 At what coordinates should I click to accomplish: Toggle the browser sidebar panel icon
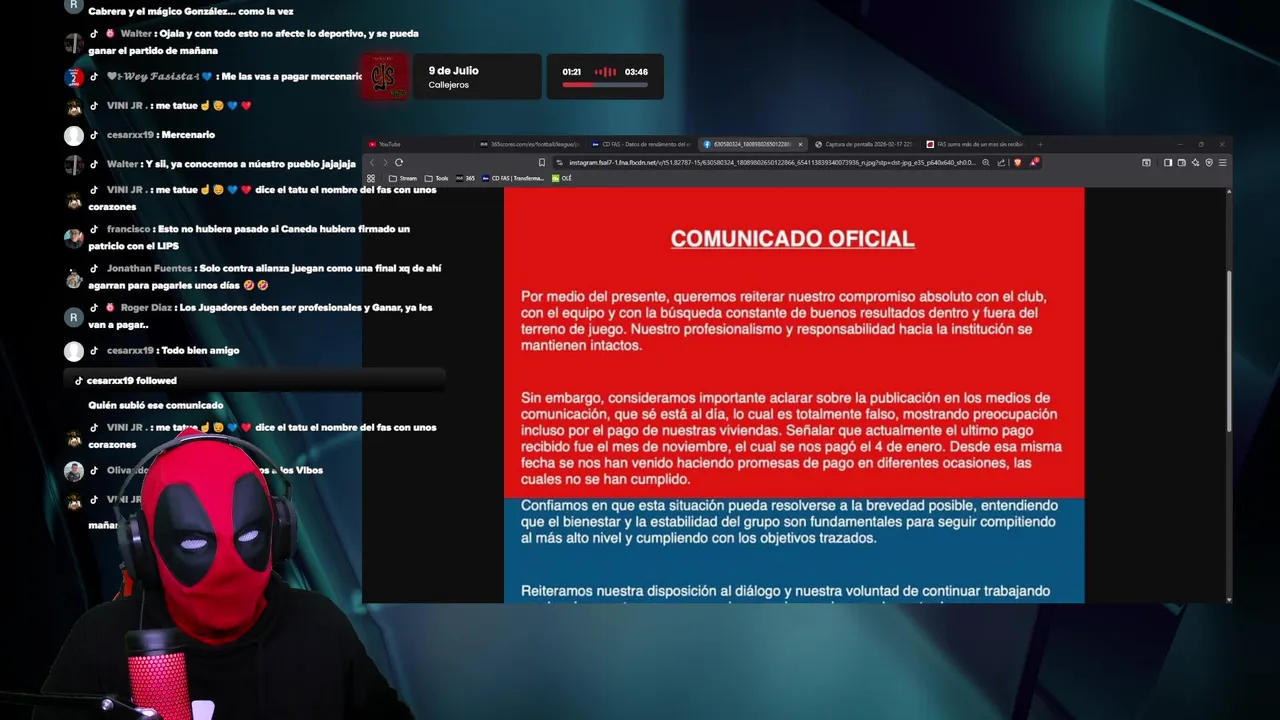coord(1168,162)
